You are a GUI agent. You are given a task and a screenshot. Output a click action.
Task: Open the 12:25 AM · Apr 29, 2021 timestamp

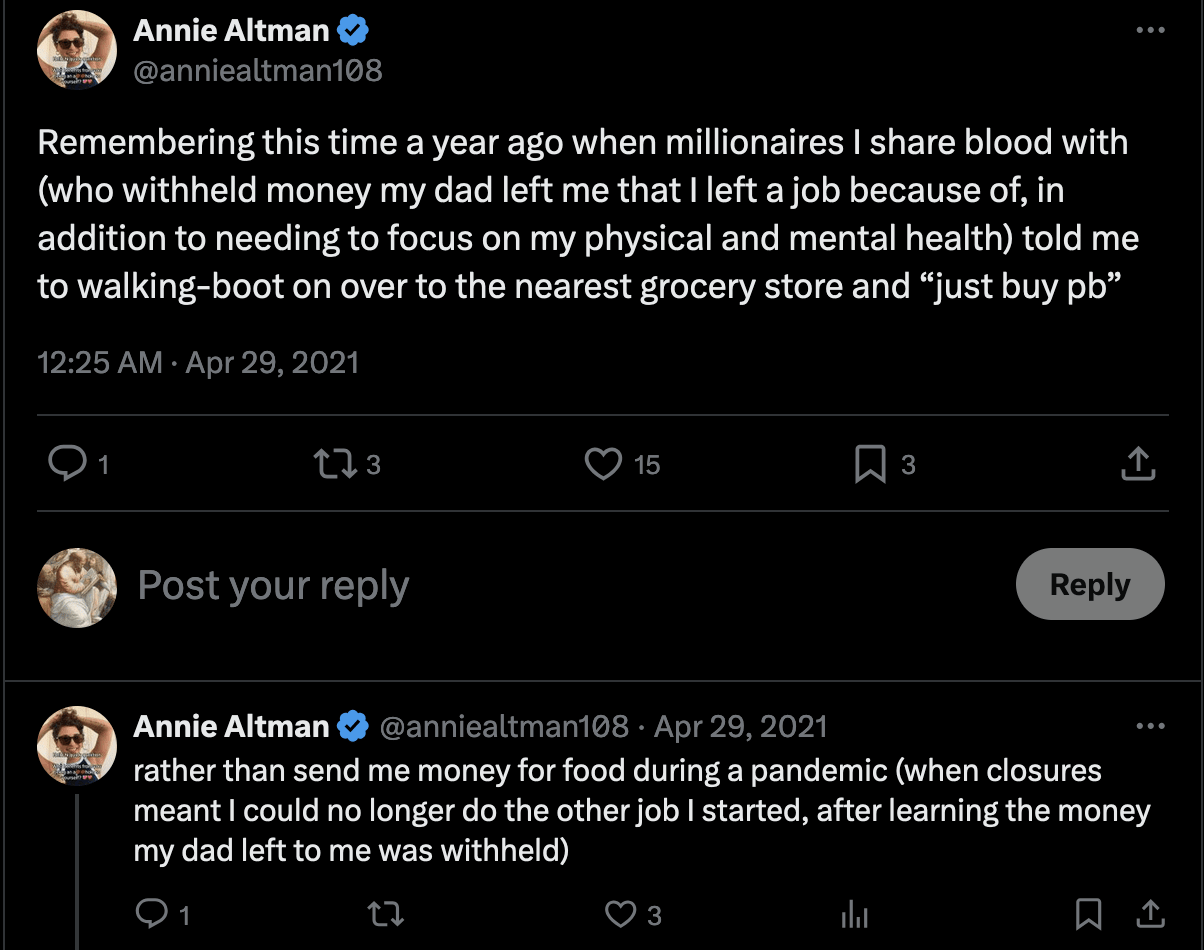click(x=198, y=362)
